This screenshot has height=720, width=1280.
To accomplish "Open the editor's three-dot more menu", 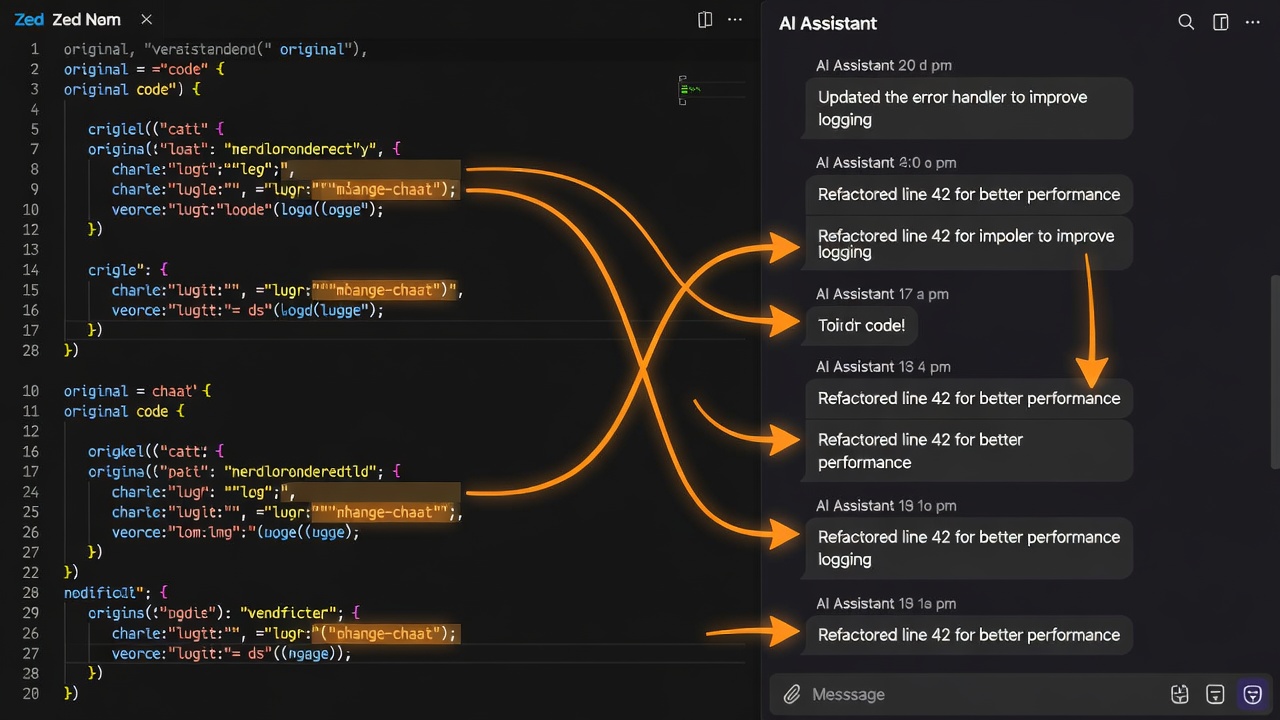I will [735, 20].
